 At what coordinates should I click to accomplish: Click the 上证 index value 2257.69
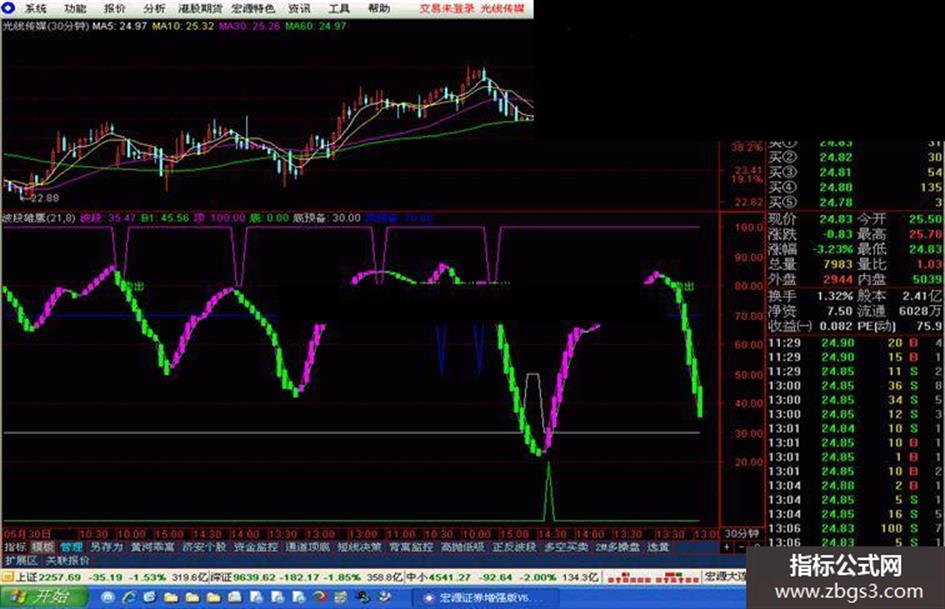click(x=59, y=577)
